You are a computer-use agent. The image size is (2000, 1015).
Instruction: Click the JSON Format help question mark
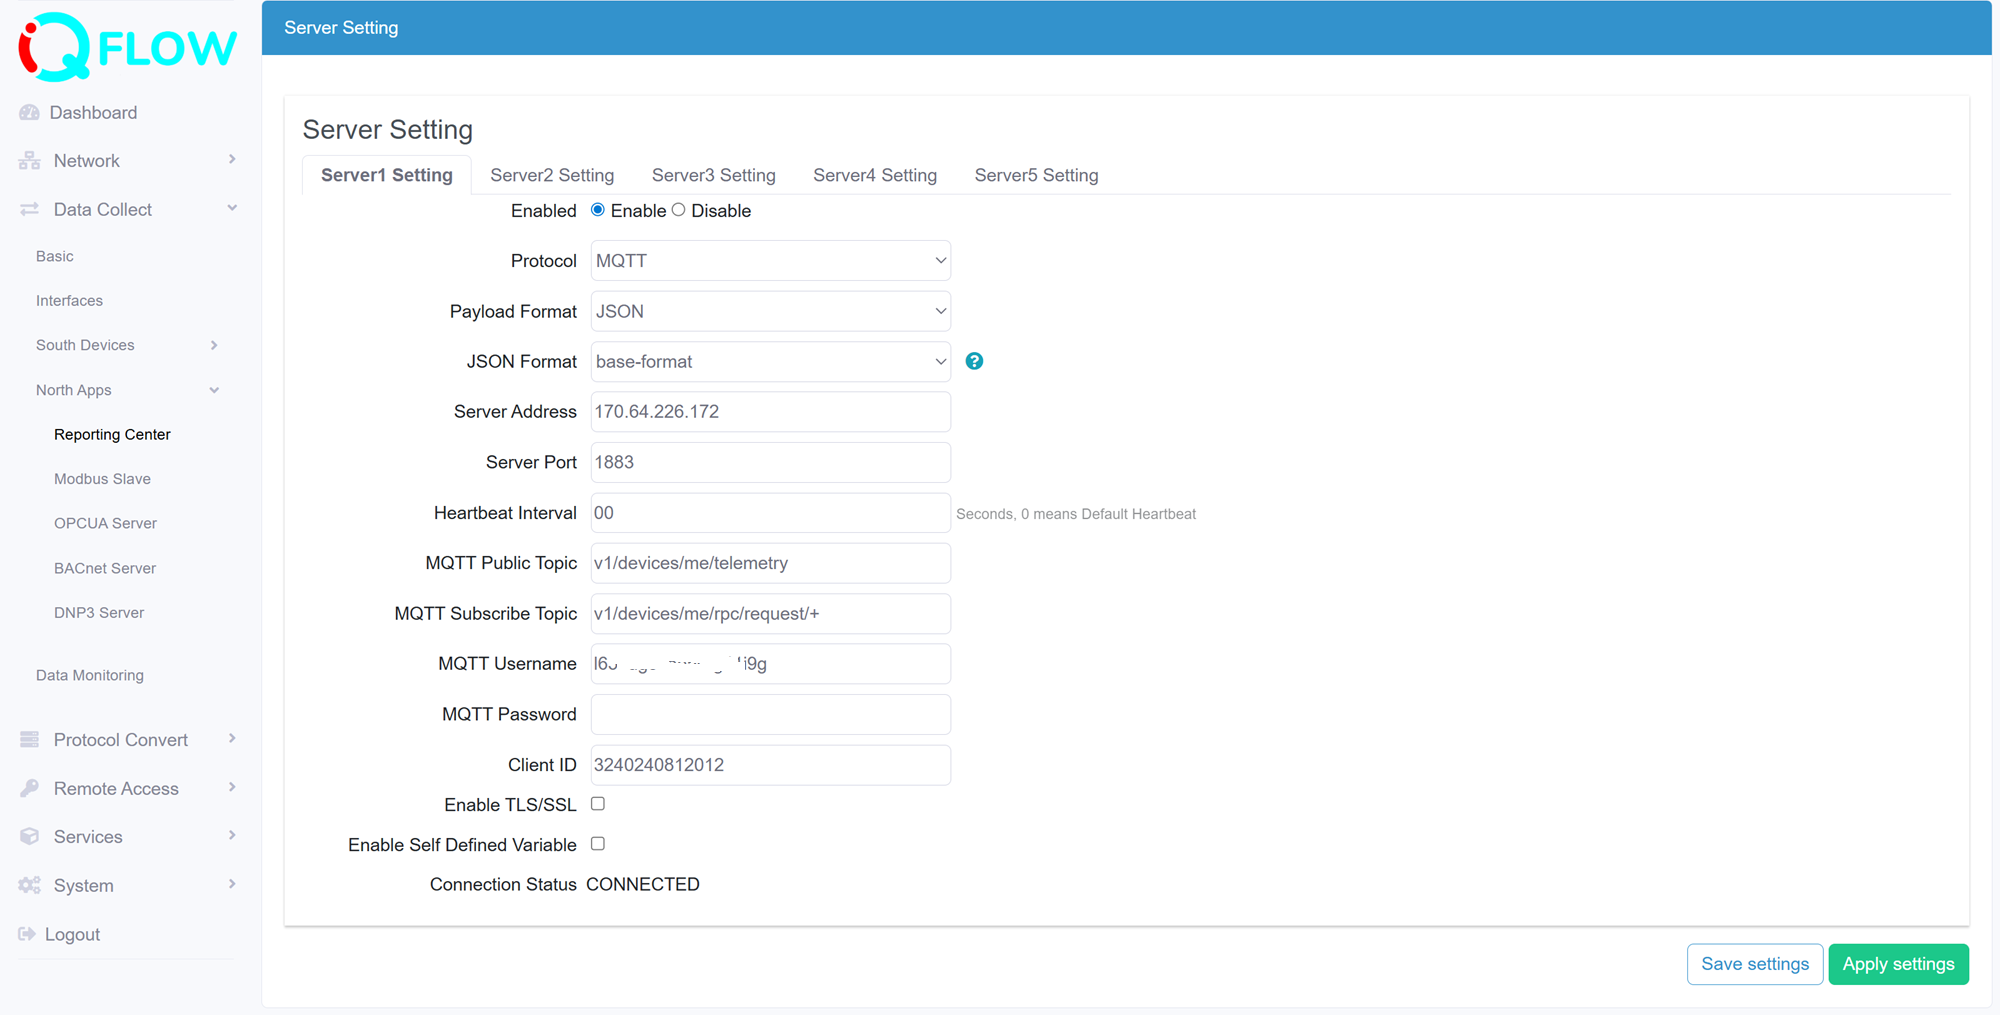coord(975,361)
